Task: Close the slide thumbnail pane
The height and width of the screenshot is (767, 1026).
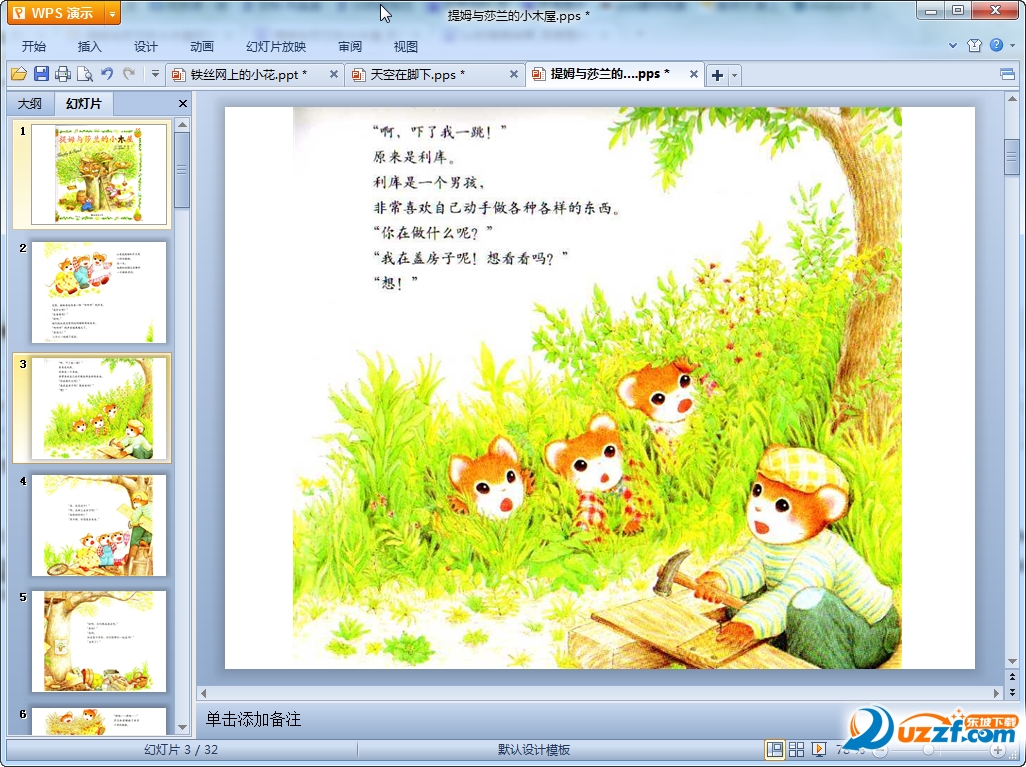Action: [183, 103]
